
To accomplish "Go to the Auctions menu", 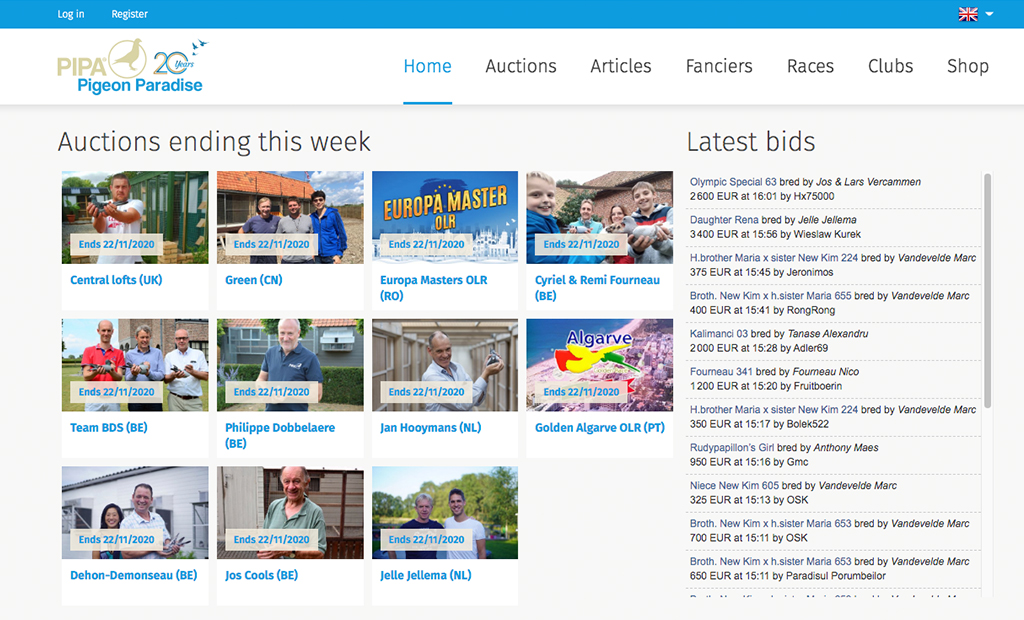I will [520, 66].
